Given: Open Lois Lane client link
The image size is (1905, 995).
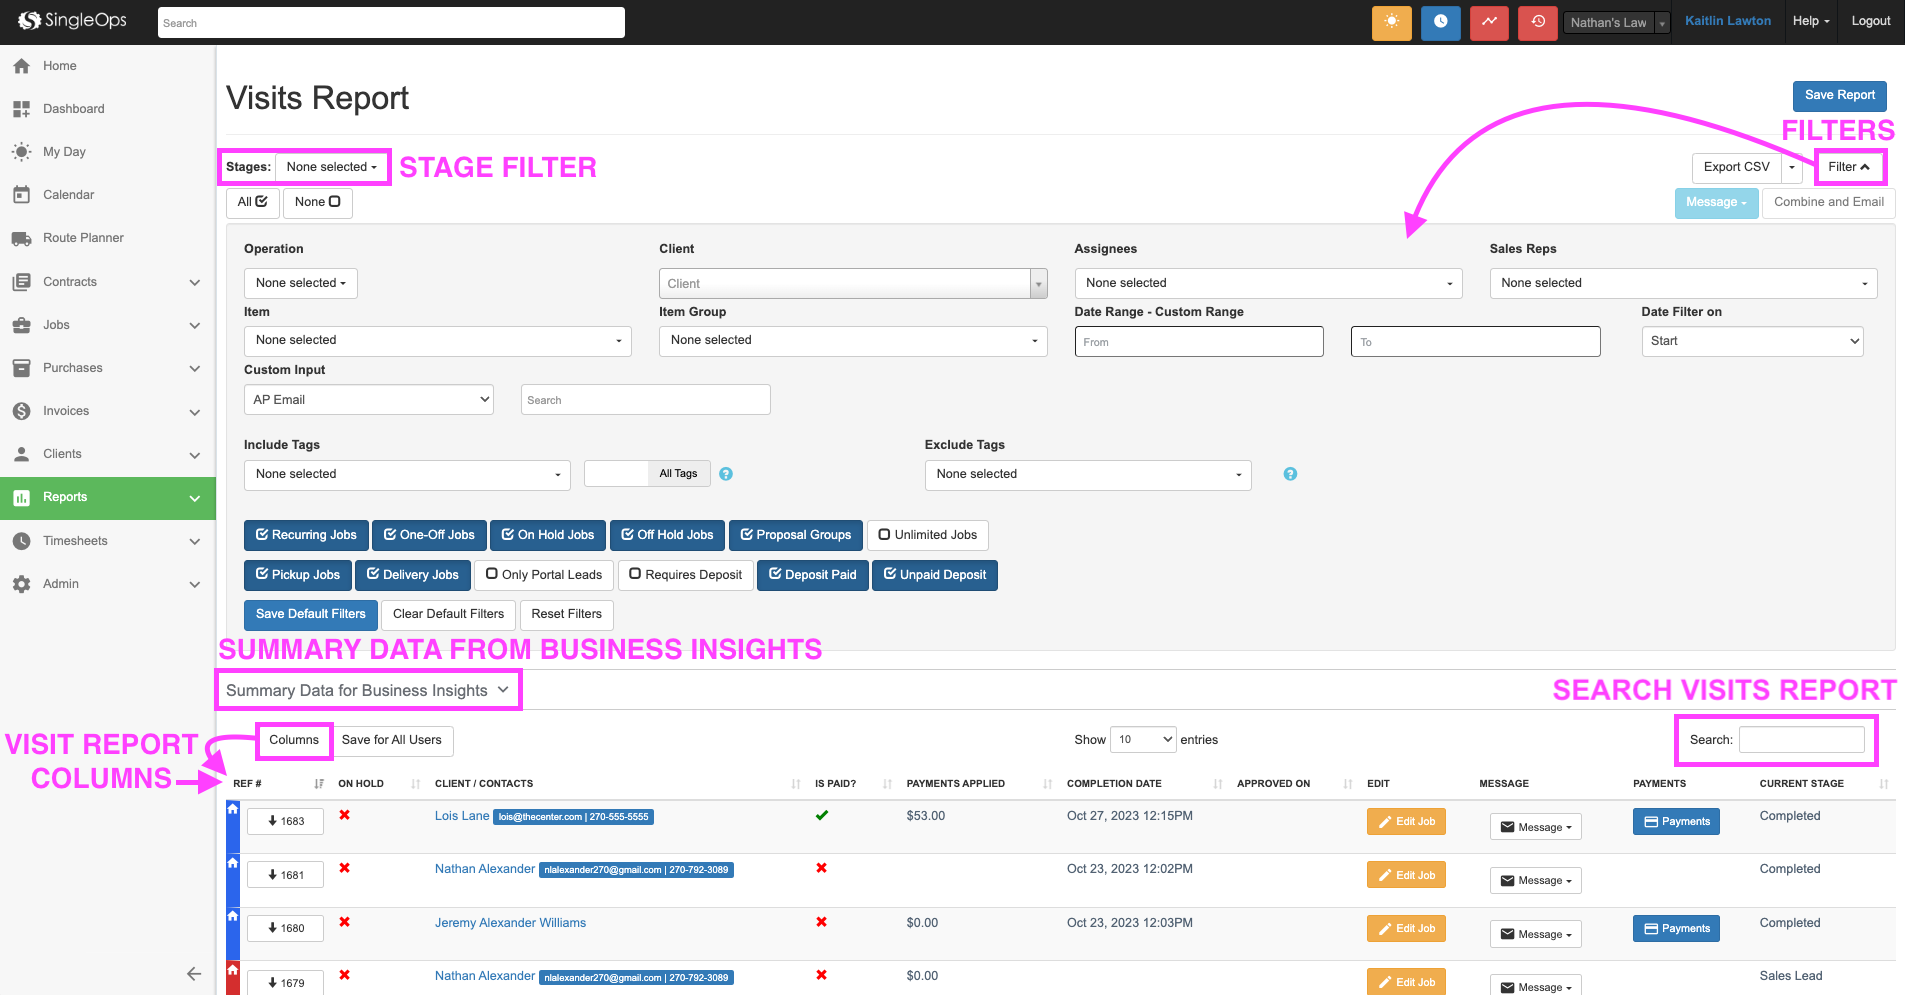Looking at the screenshot, I should [461, 816].
